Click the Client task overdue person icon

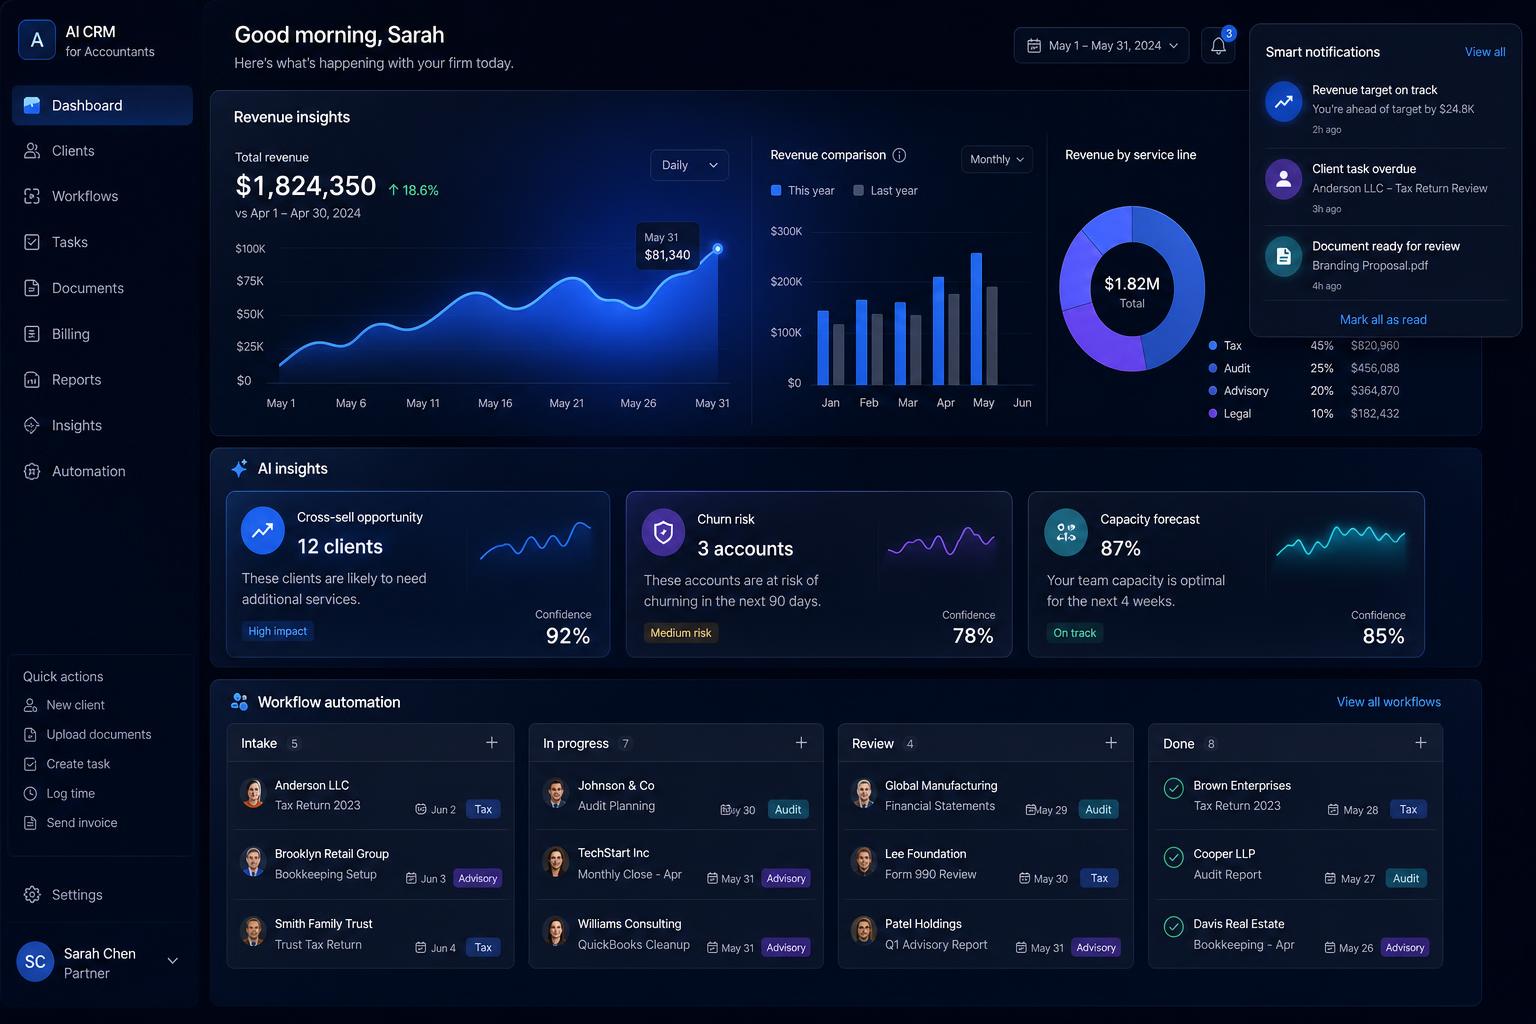[1283, 179]
